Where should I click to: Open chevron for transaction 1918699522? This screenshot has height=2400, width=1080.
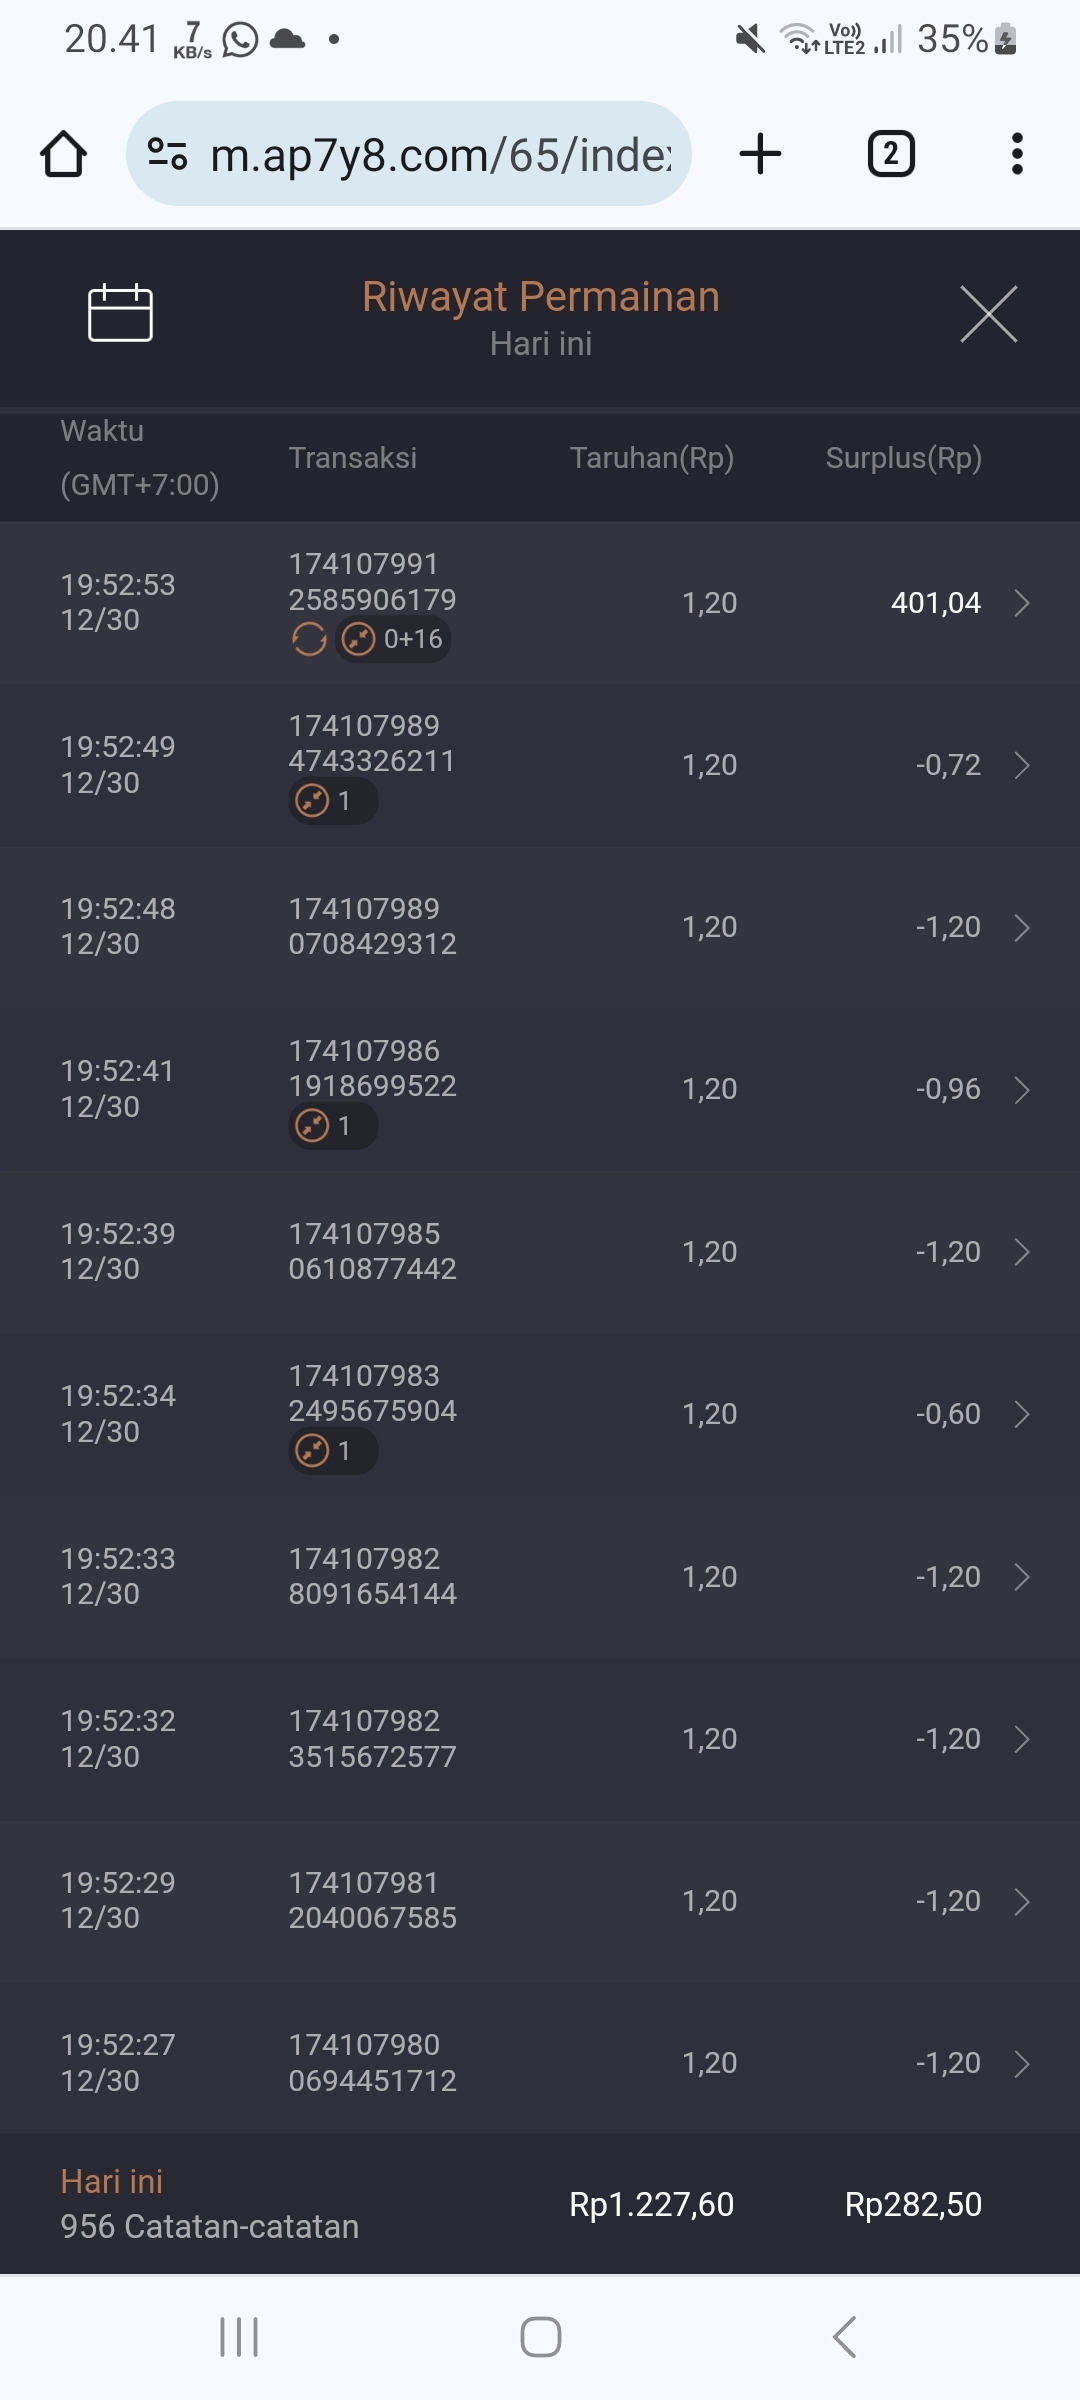point(1021,1089)
